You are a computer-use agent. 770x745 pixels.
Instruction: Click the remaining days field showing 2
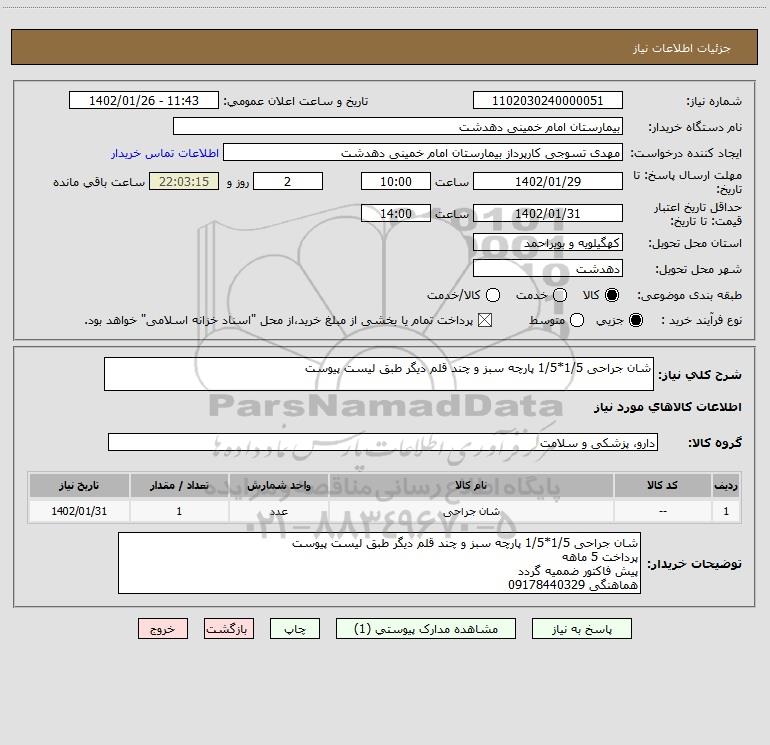[288, 181]
